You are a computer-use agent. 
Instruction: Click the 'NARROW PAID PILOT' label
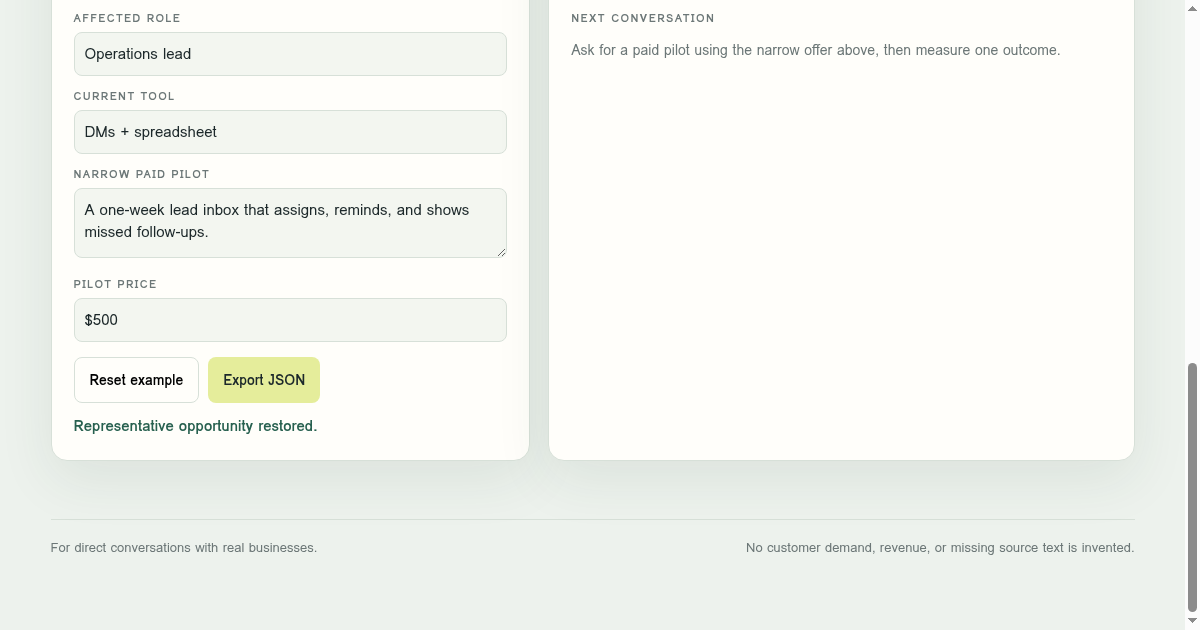142,174
